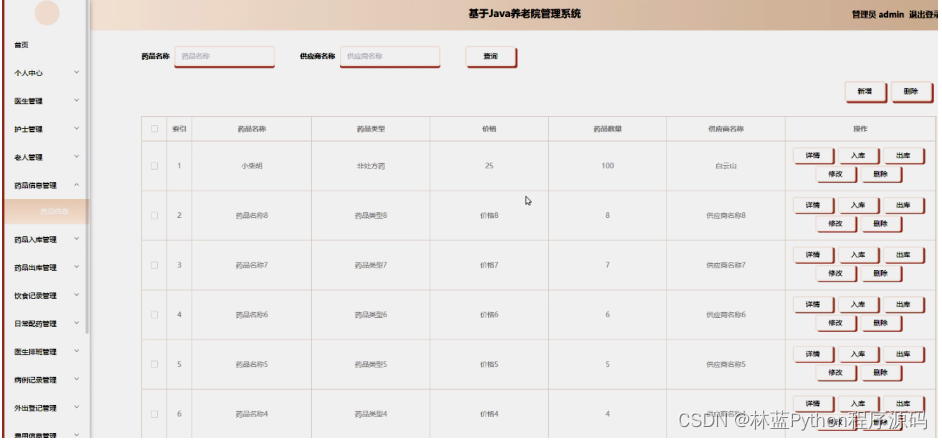Expand the 药品出库管理 chevron
942x440 pixels.
(x=77, y=267)
